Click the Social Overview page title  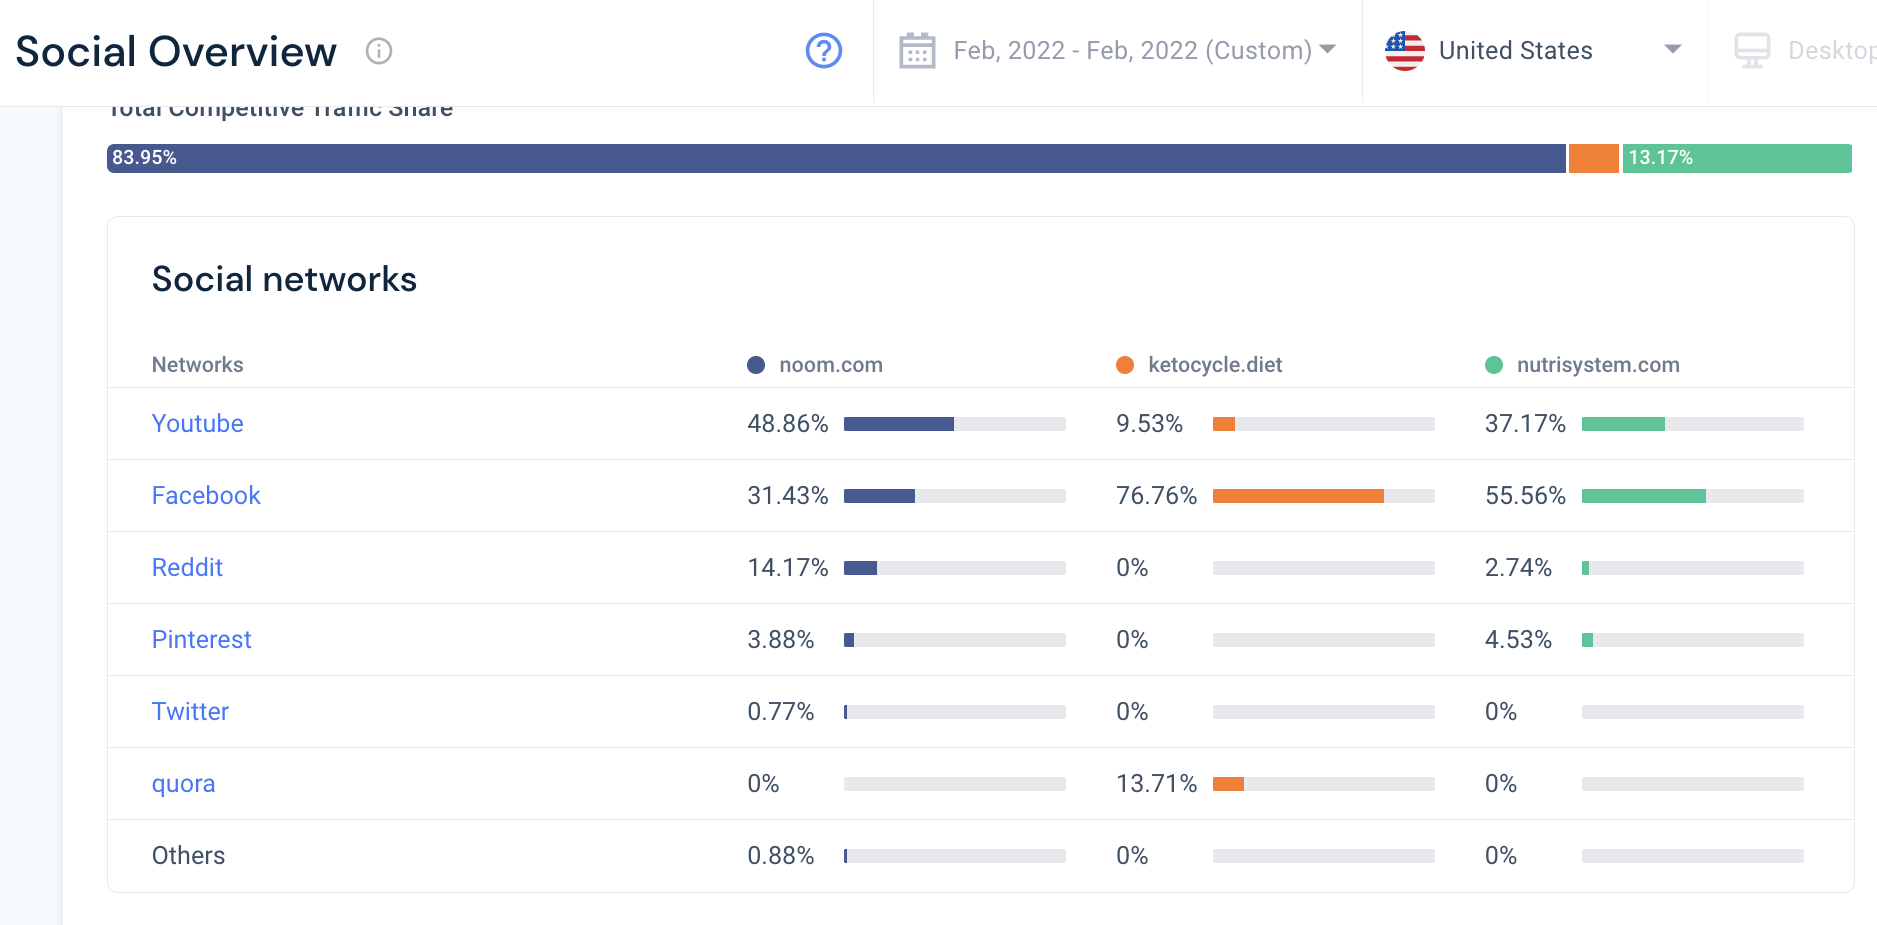pyautogui.click(x=176, y=51)
